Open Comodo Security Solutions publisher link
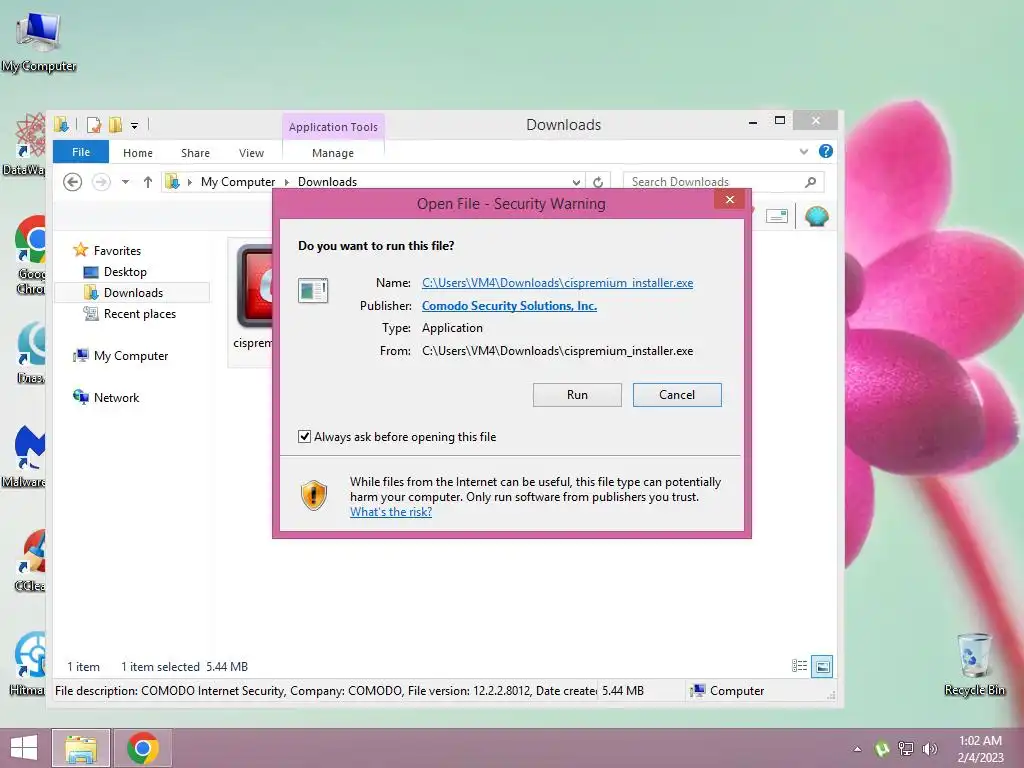 click(x=509, y=306)
